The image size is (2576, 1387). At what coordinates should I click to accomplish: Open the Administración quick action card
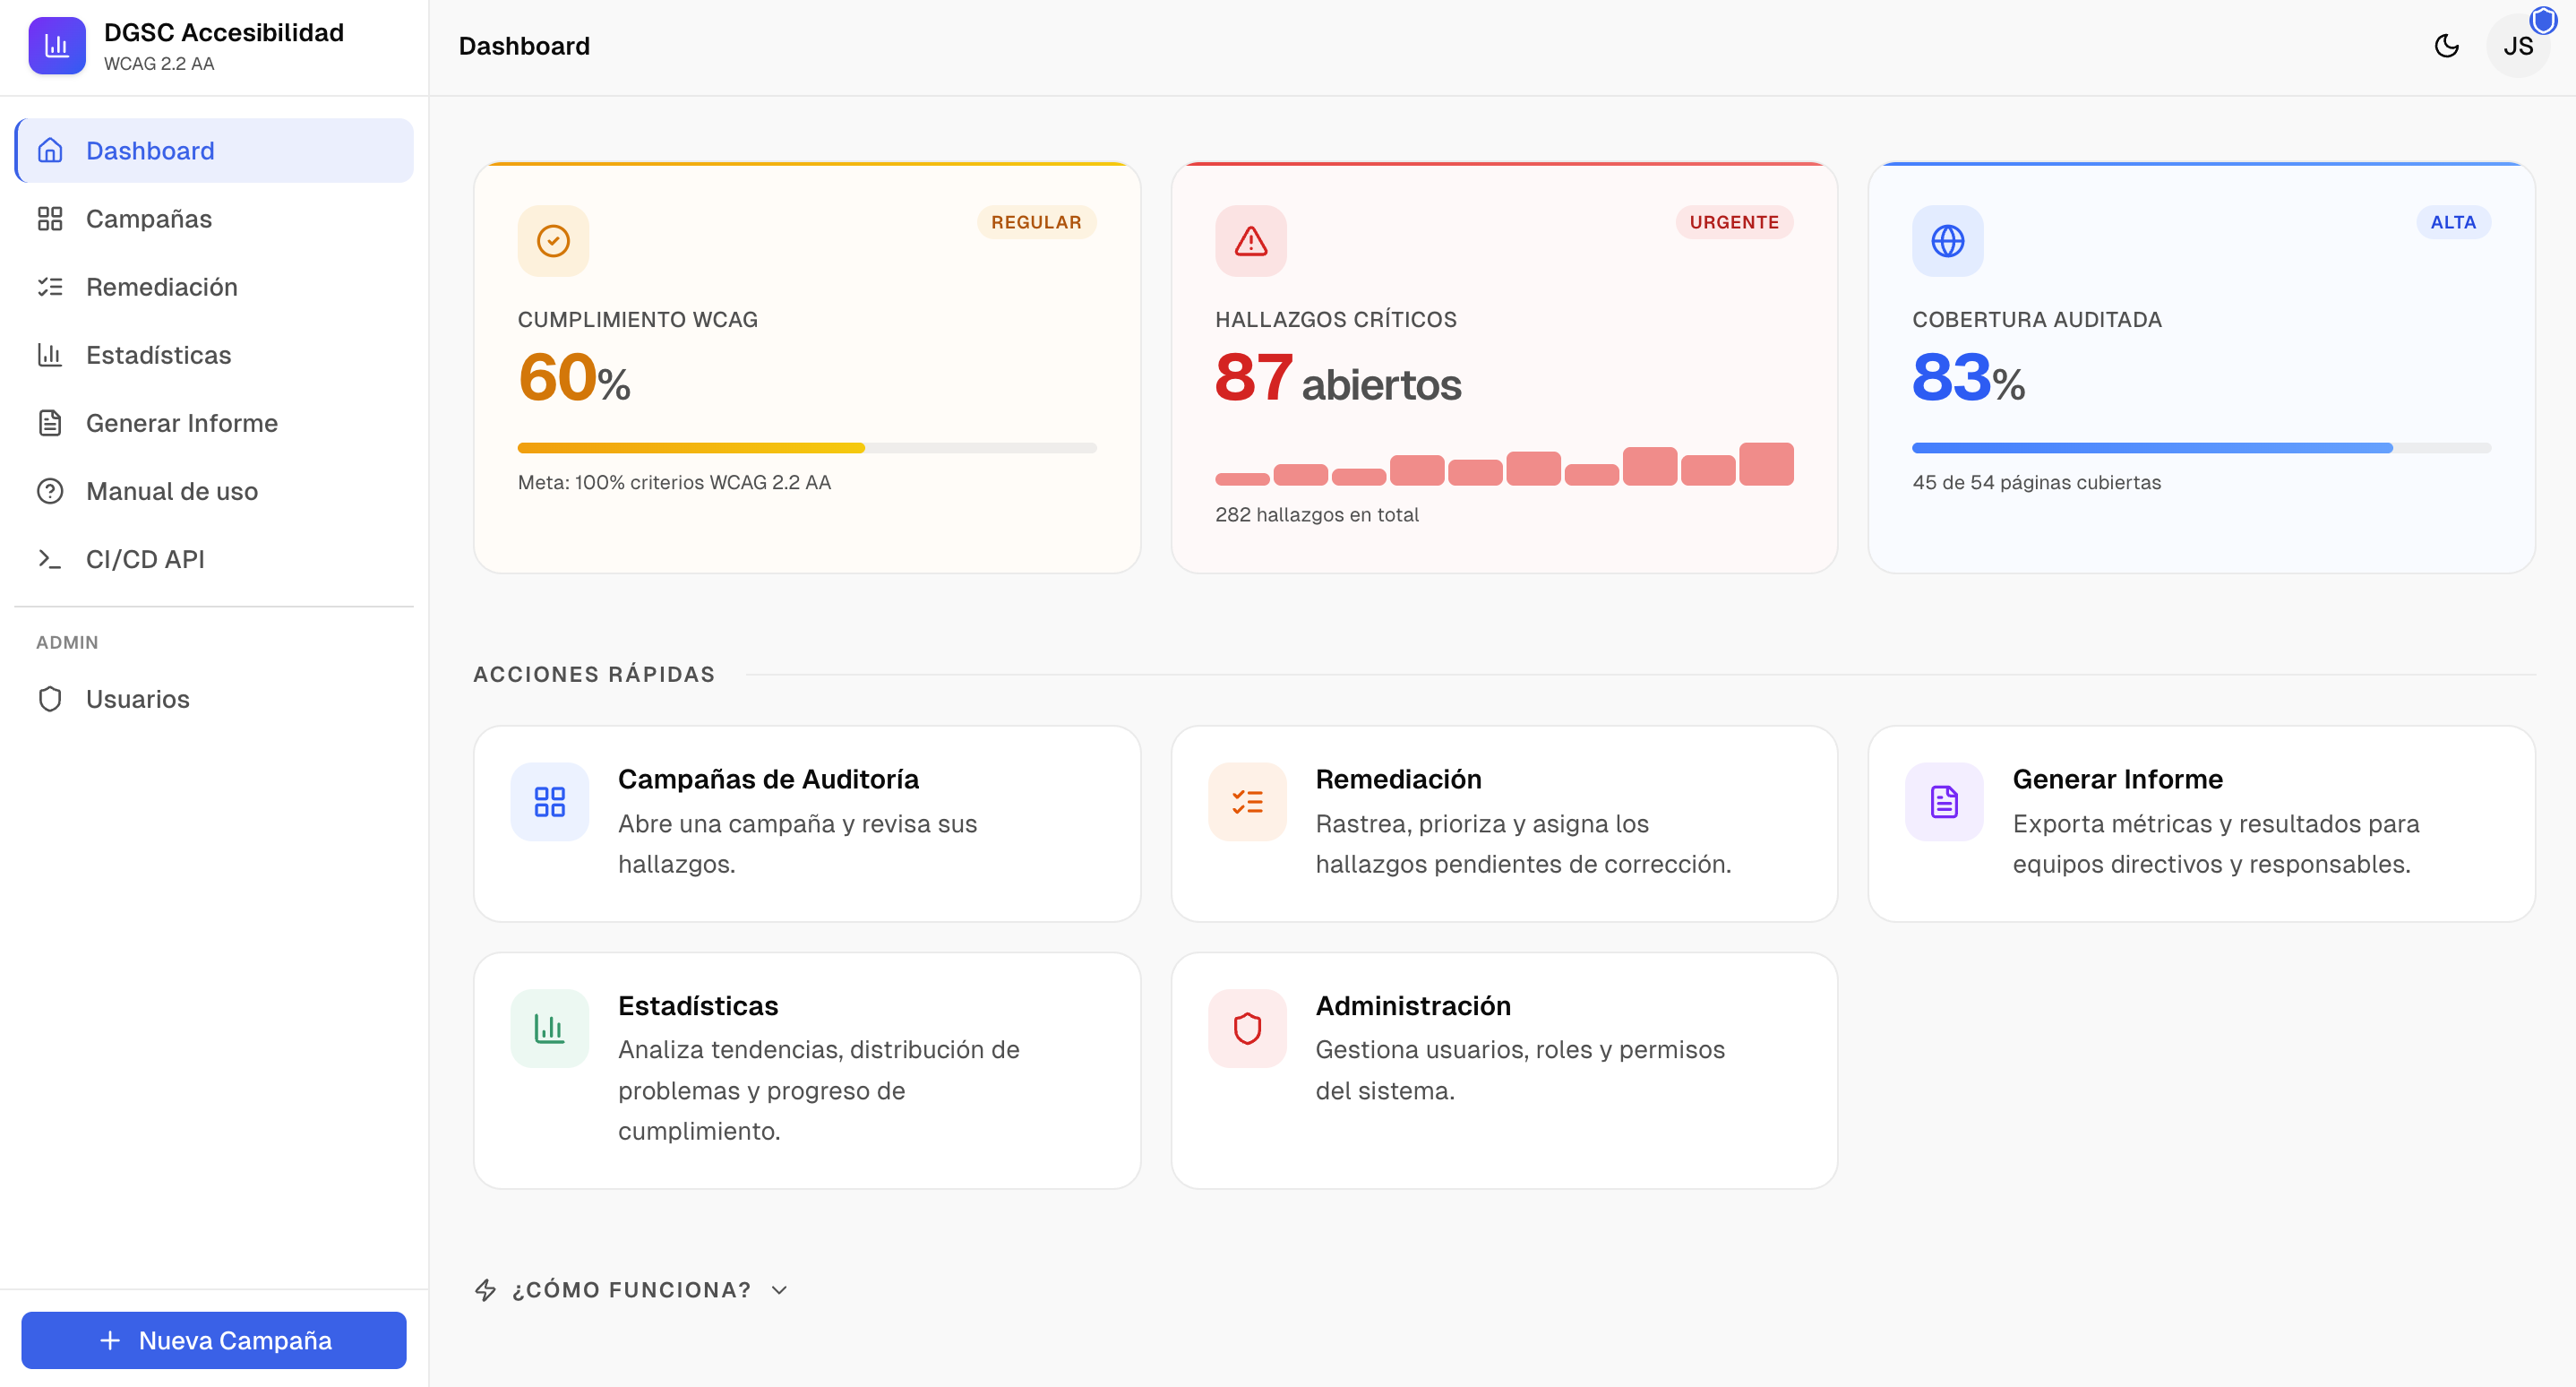click(x=1504, y=1071)
